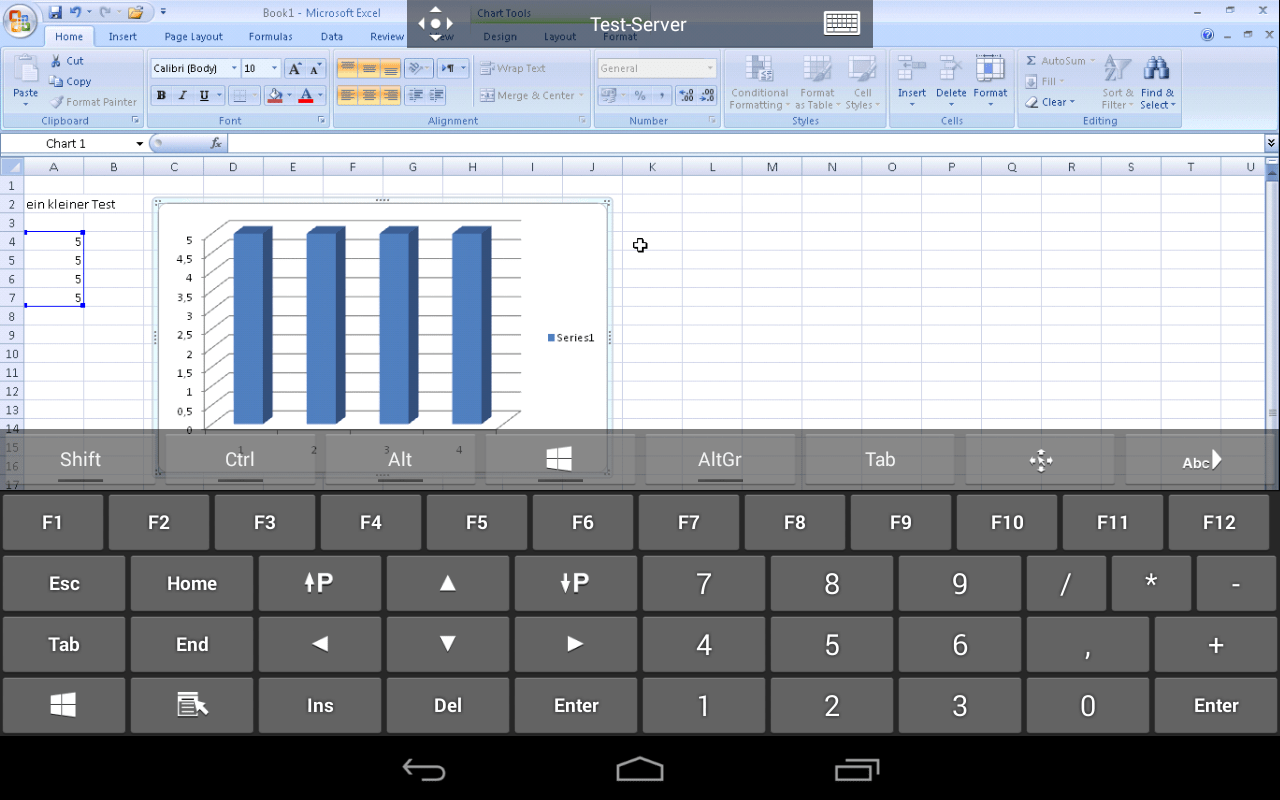
Task: Switch to the Page Layout tab
Action: pyautogui.click(x=194, y=37)
